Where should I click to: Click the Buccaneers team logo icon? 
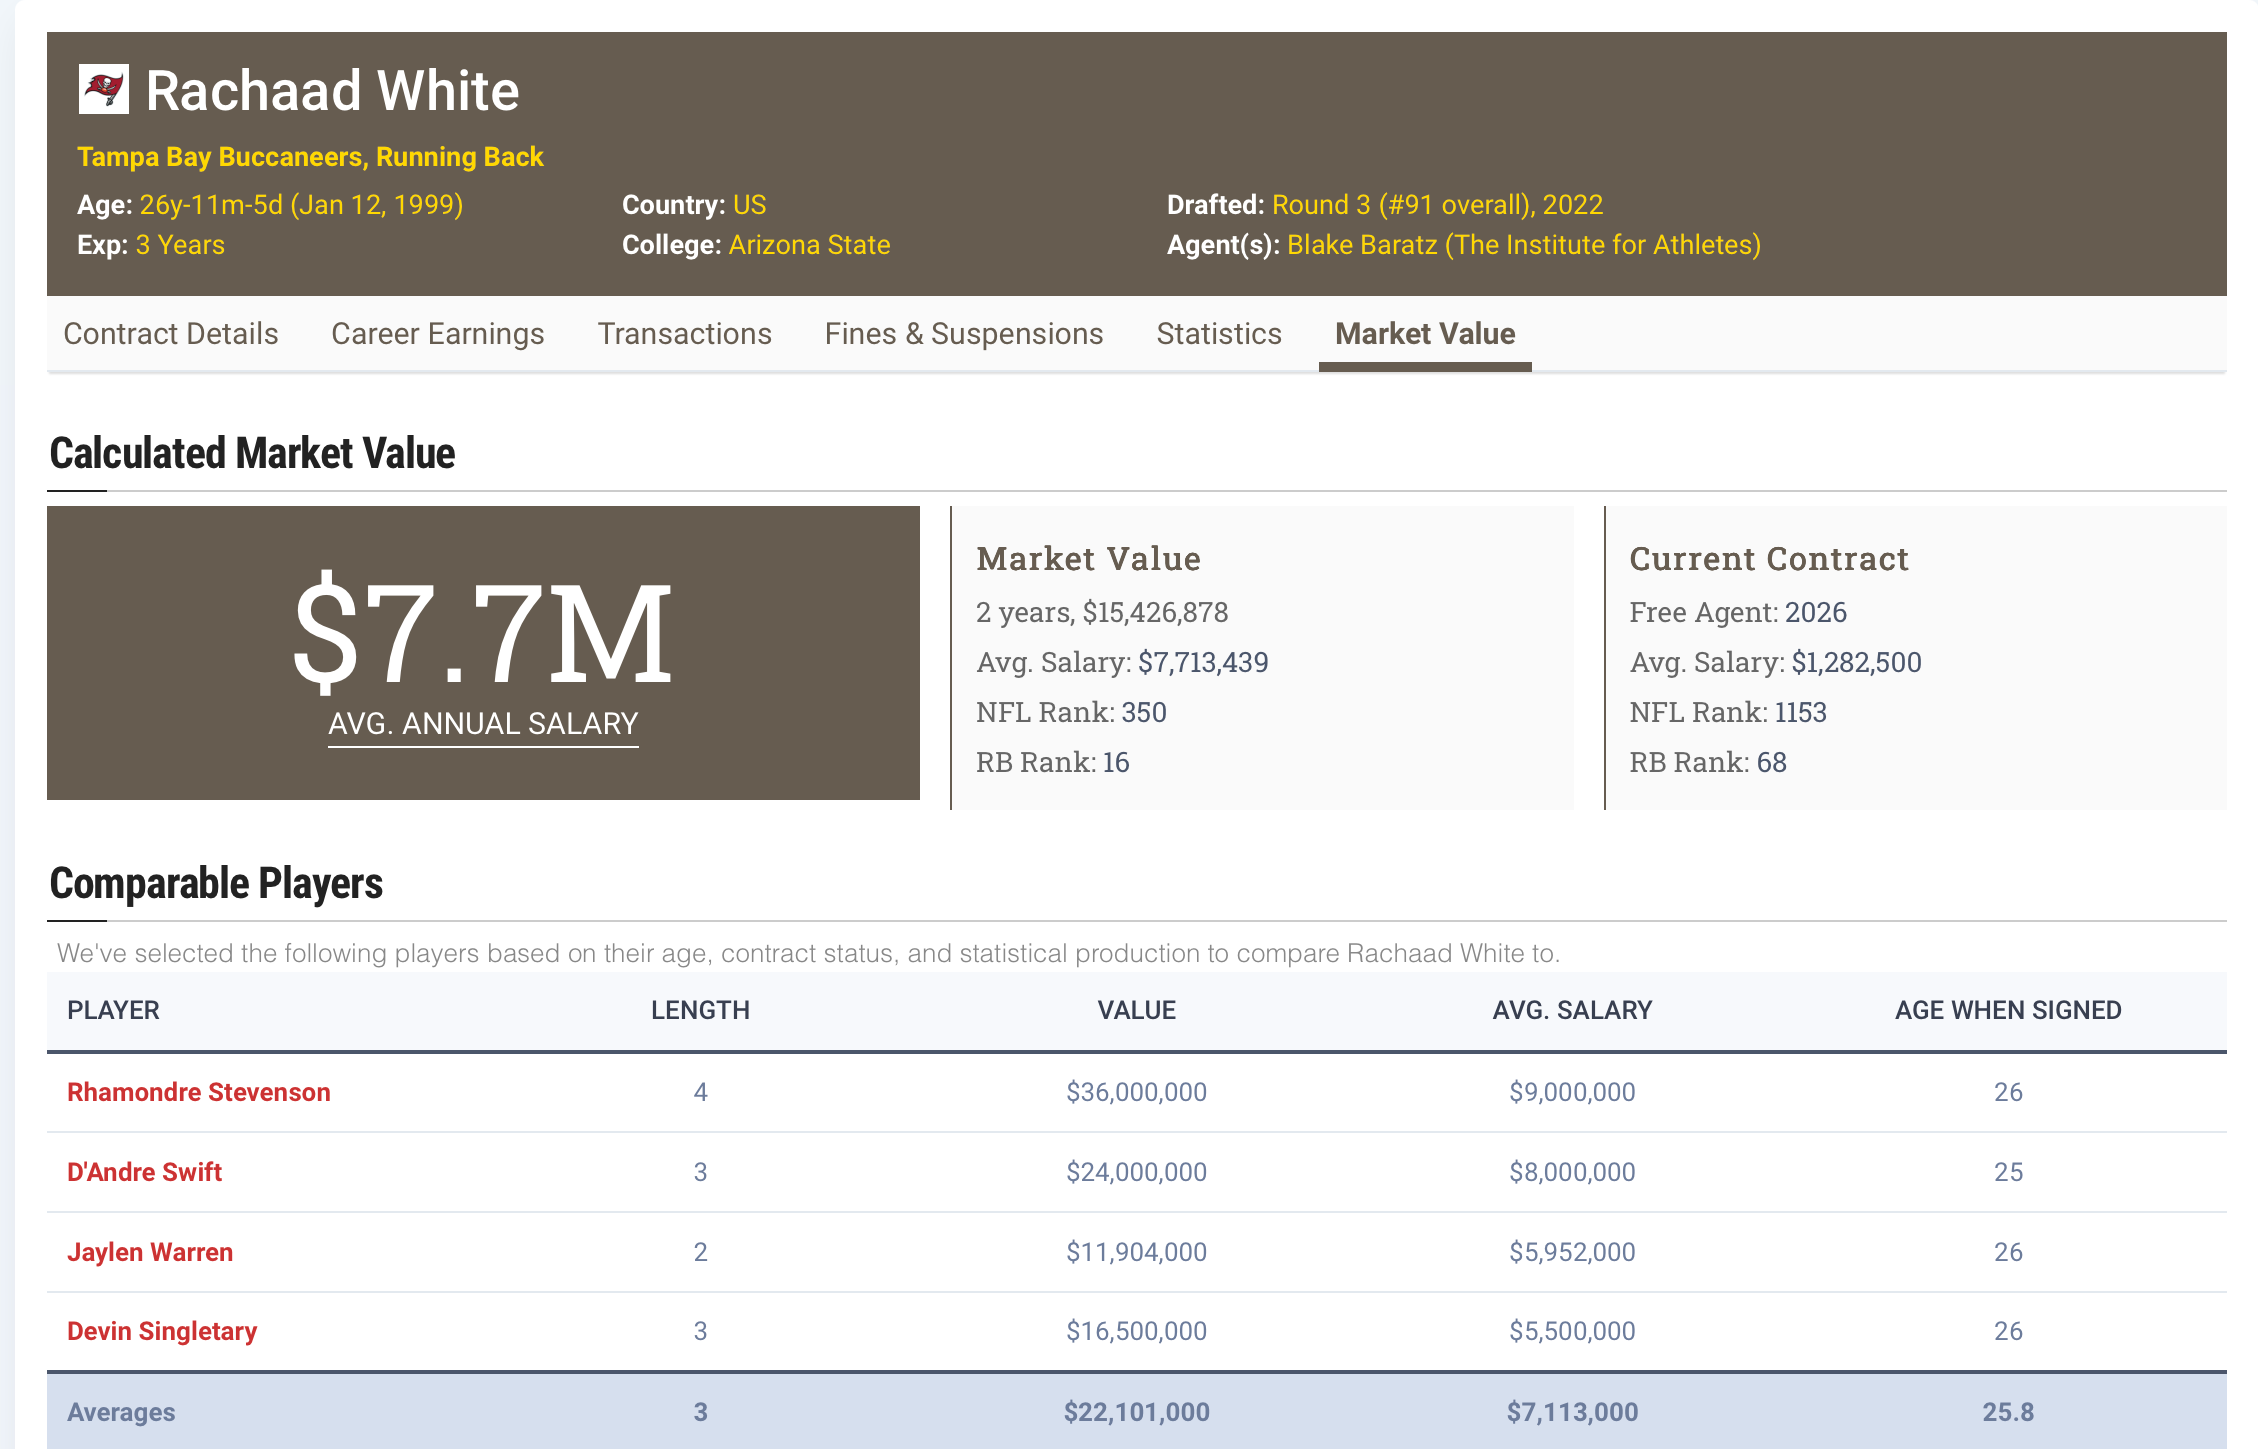click(x=104, y=90)
